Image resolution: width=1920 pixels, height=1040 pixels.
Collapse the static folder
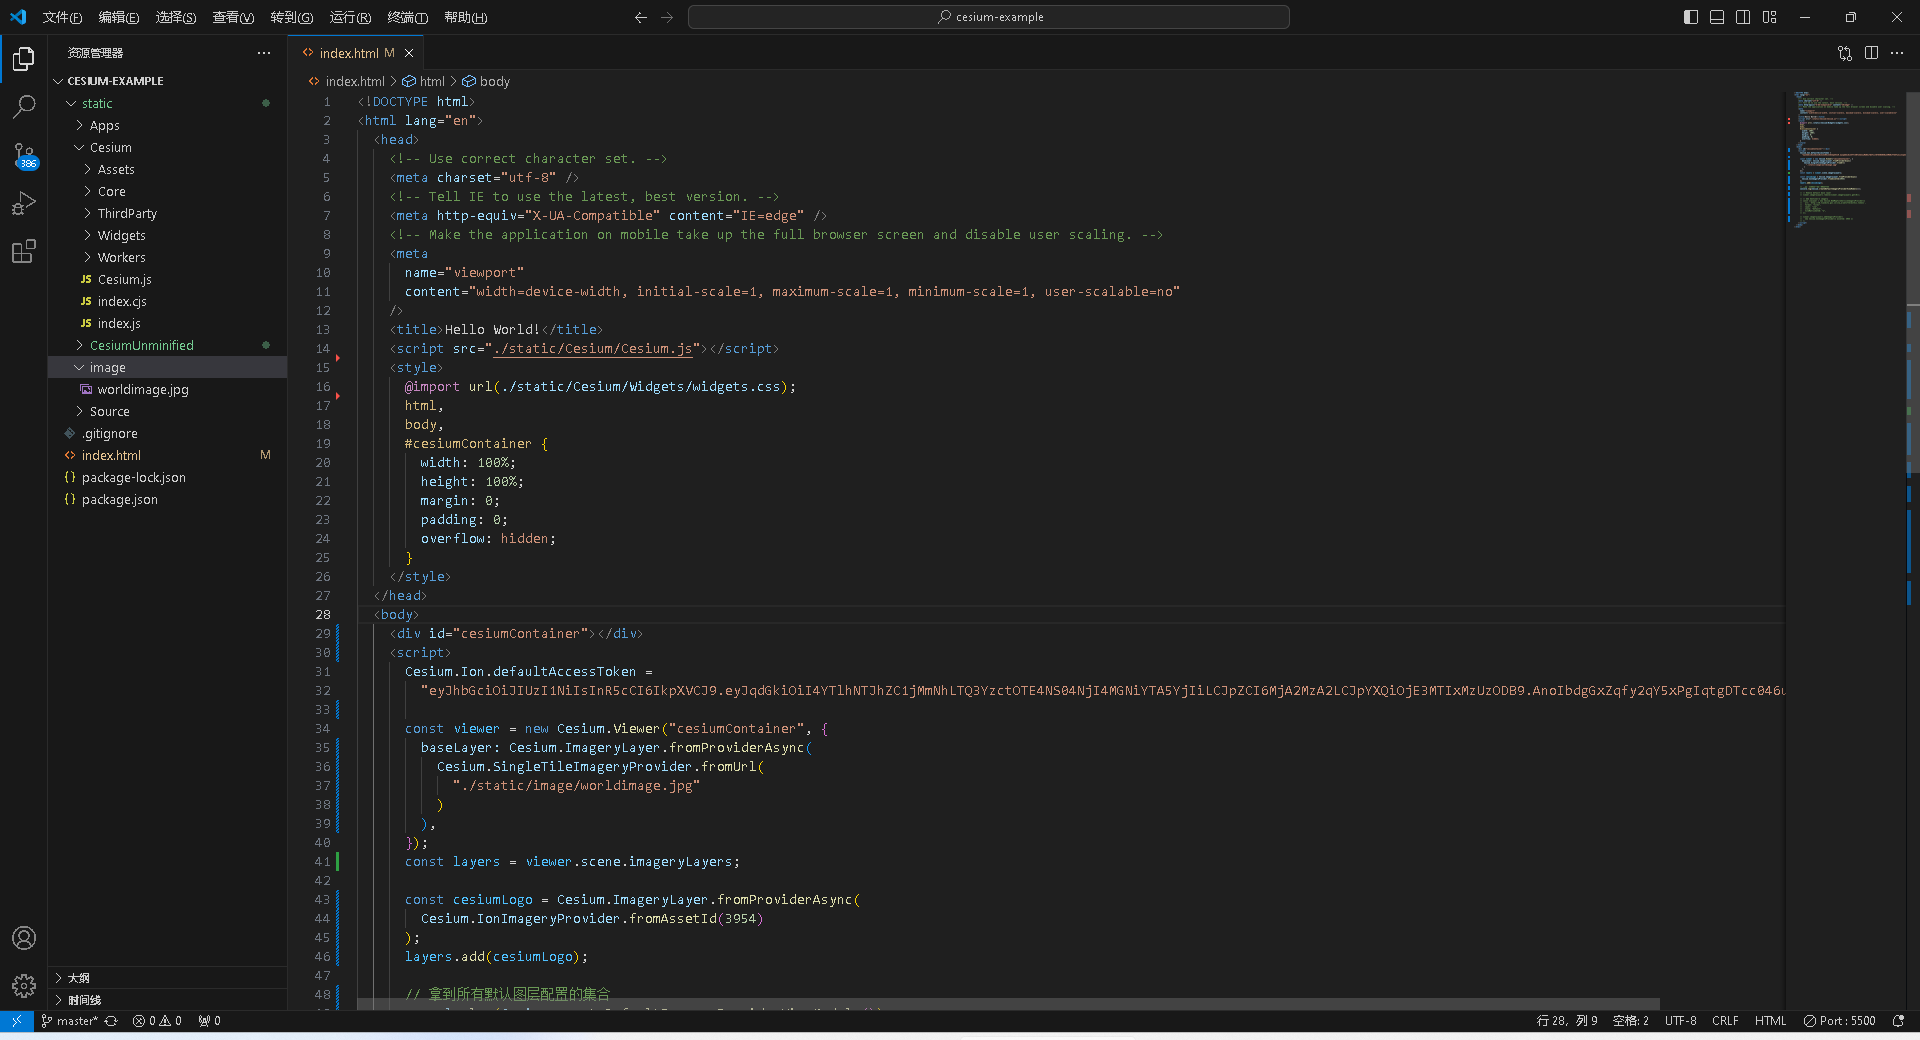coord(167,103)
